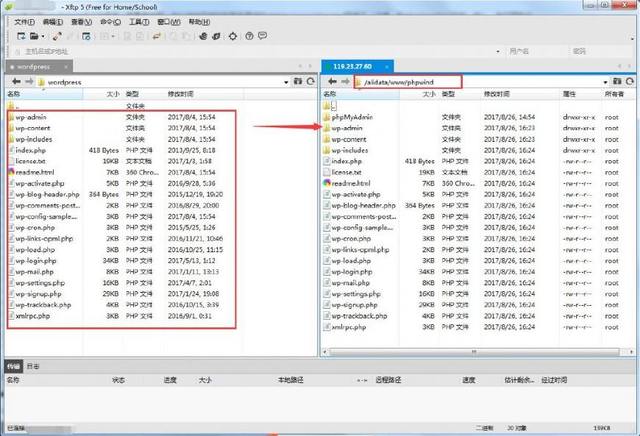The width and height of the screenshot is (640, 436).
Task: Click the transfer sync arrows toolbar icon
Action: pos(155,35)
